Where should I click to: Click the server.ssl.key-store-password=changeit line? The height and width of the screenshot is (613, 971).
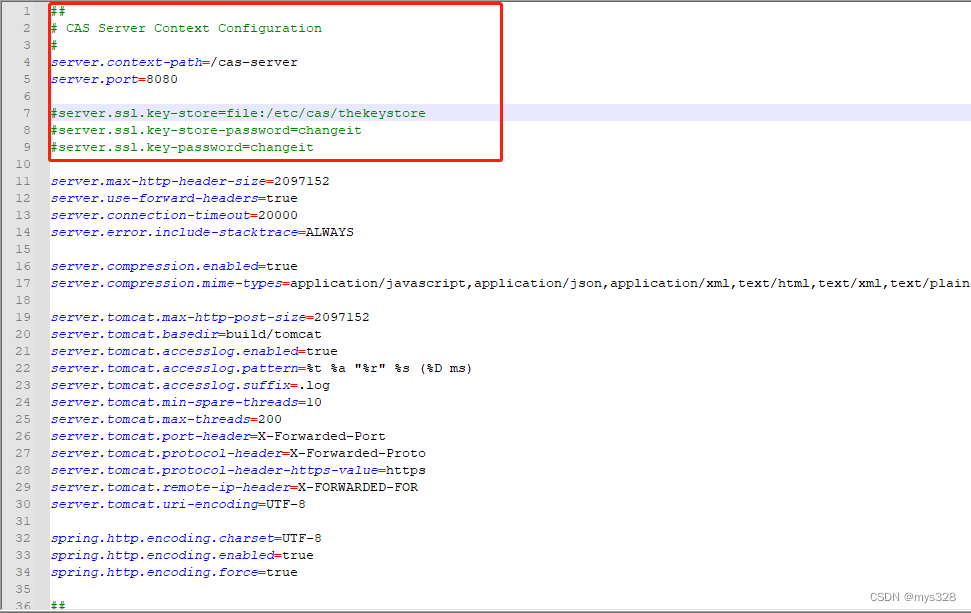click(206, 130)
